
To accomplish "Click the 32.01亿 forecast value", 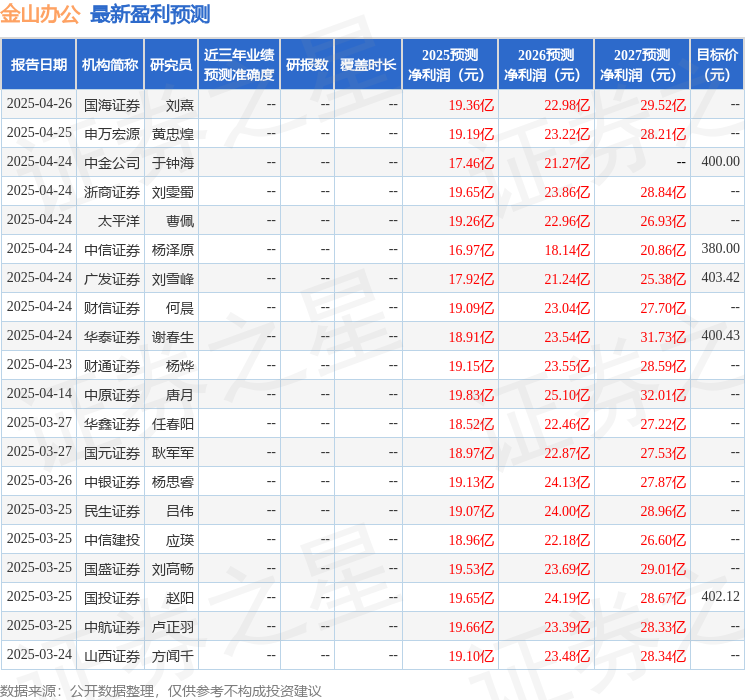I will click(x=663, y=395).
